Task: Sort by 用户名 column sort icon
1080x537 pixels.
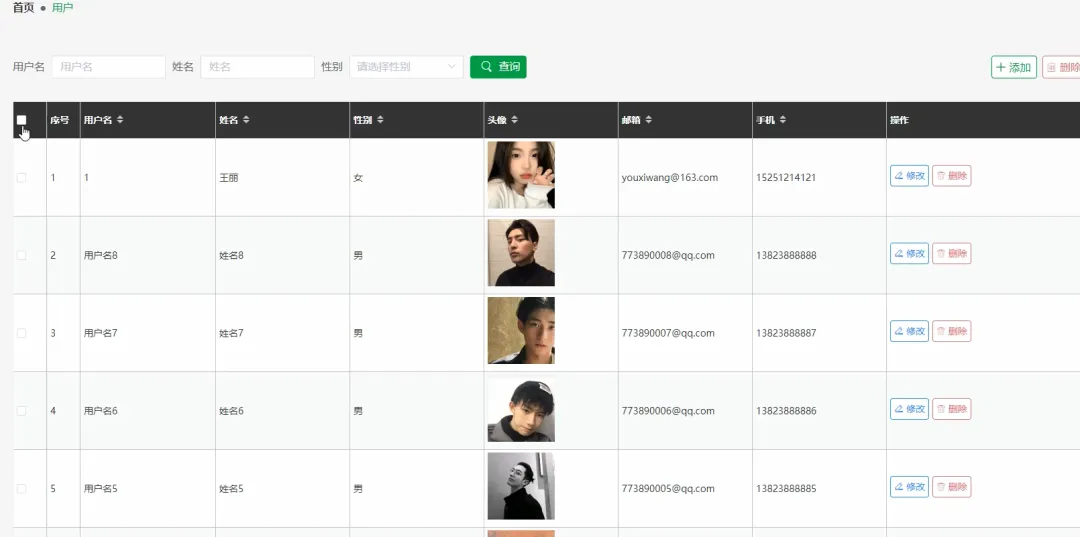Action: [120, 120]
